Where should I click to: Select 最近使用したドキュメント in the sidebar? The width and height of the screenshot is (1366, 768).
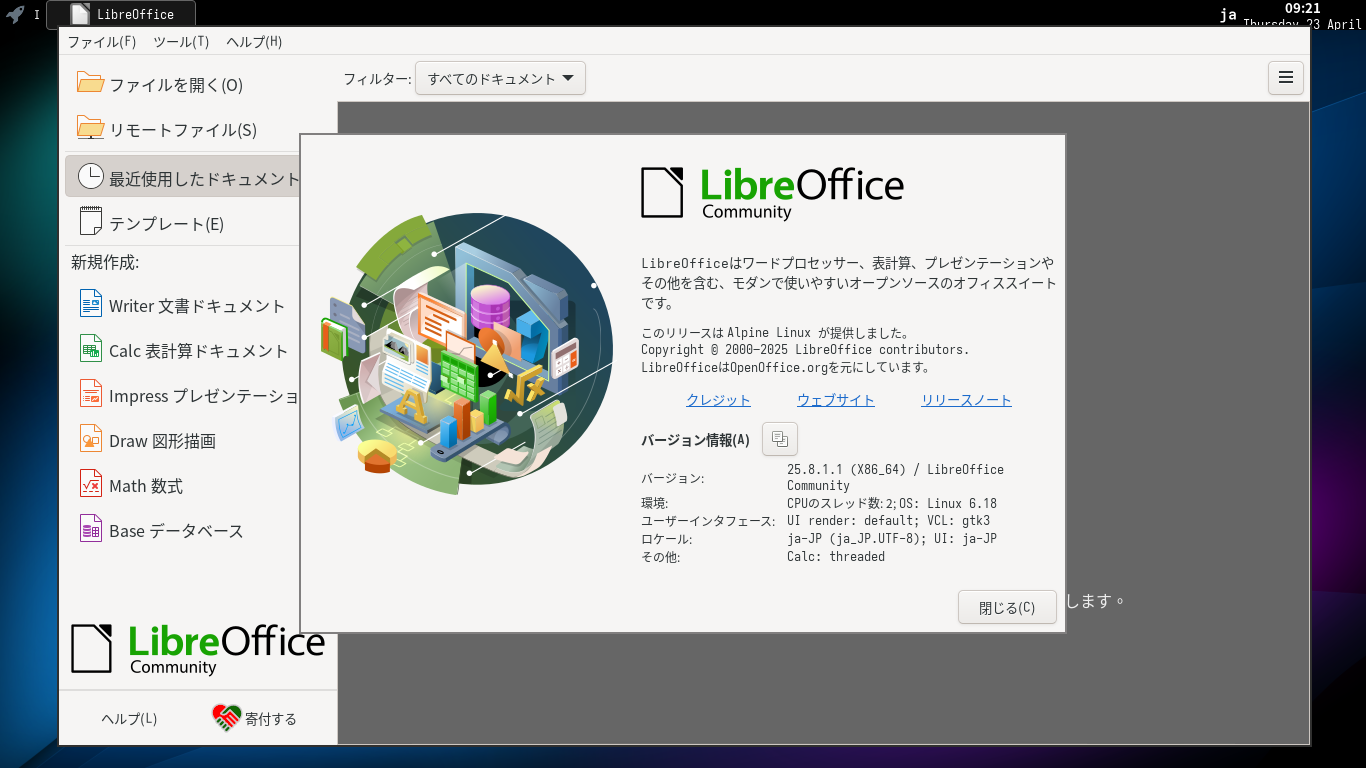183,177
